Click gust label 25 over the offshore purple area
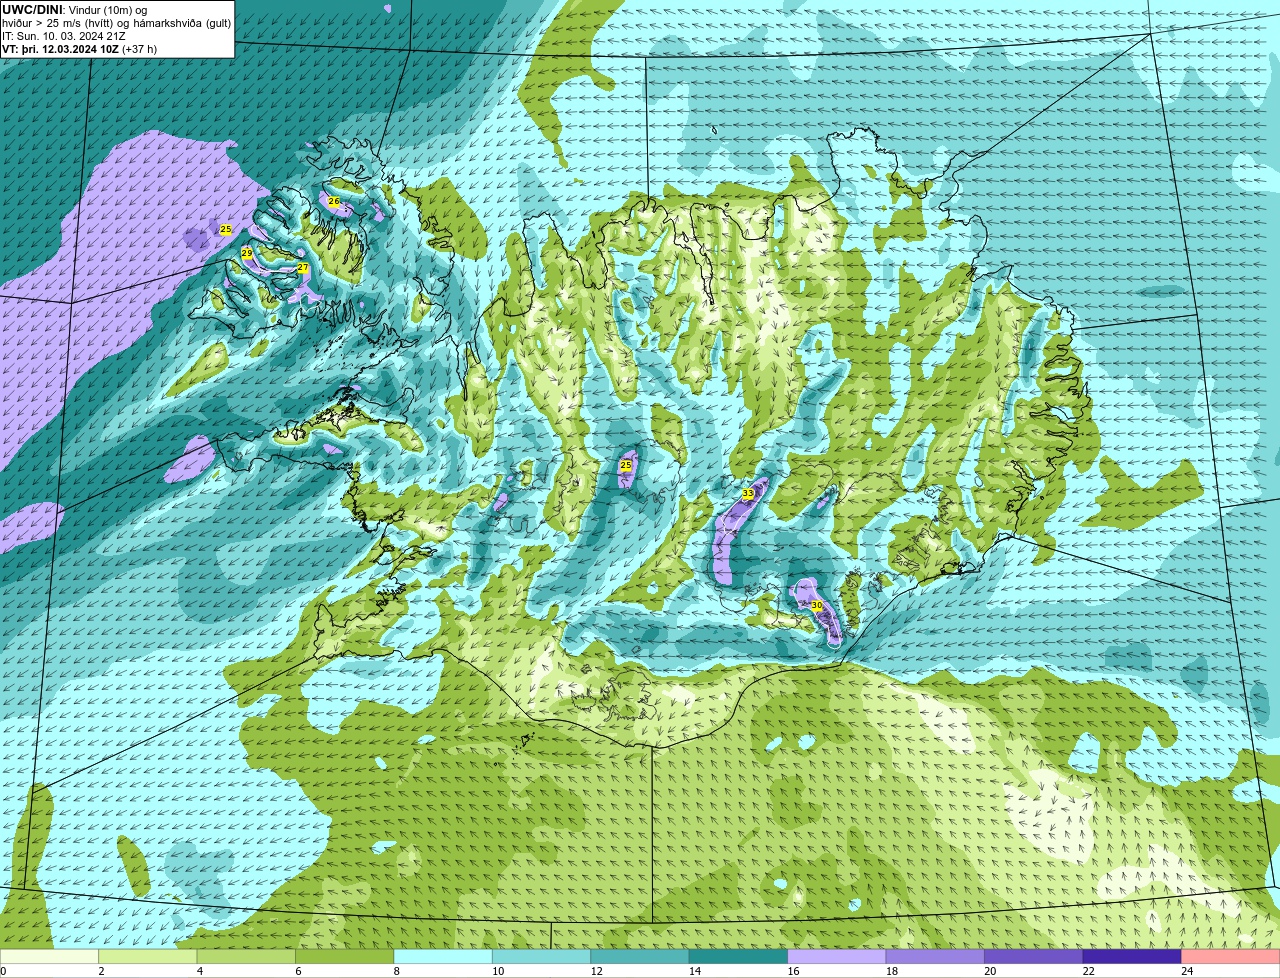Screen dimensions: 1280x978 226,230
